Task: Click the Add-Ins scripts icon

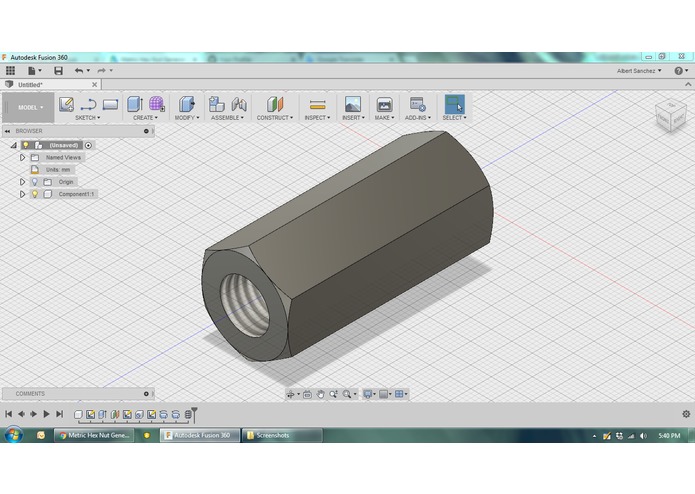Action: click(x=418, y=104)
